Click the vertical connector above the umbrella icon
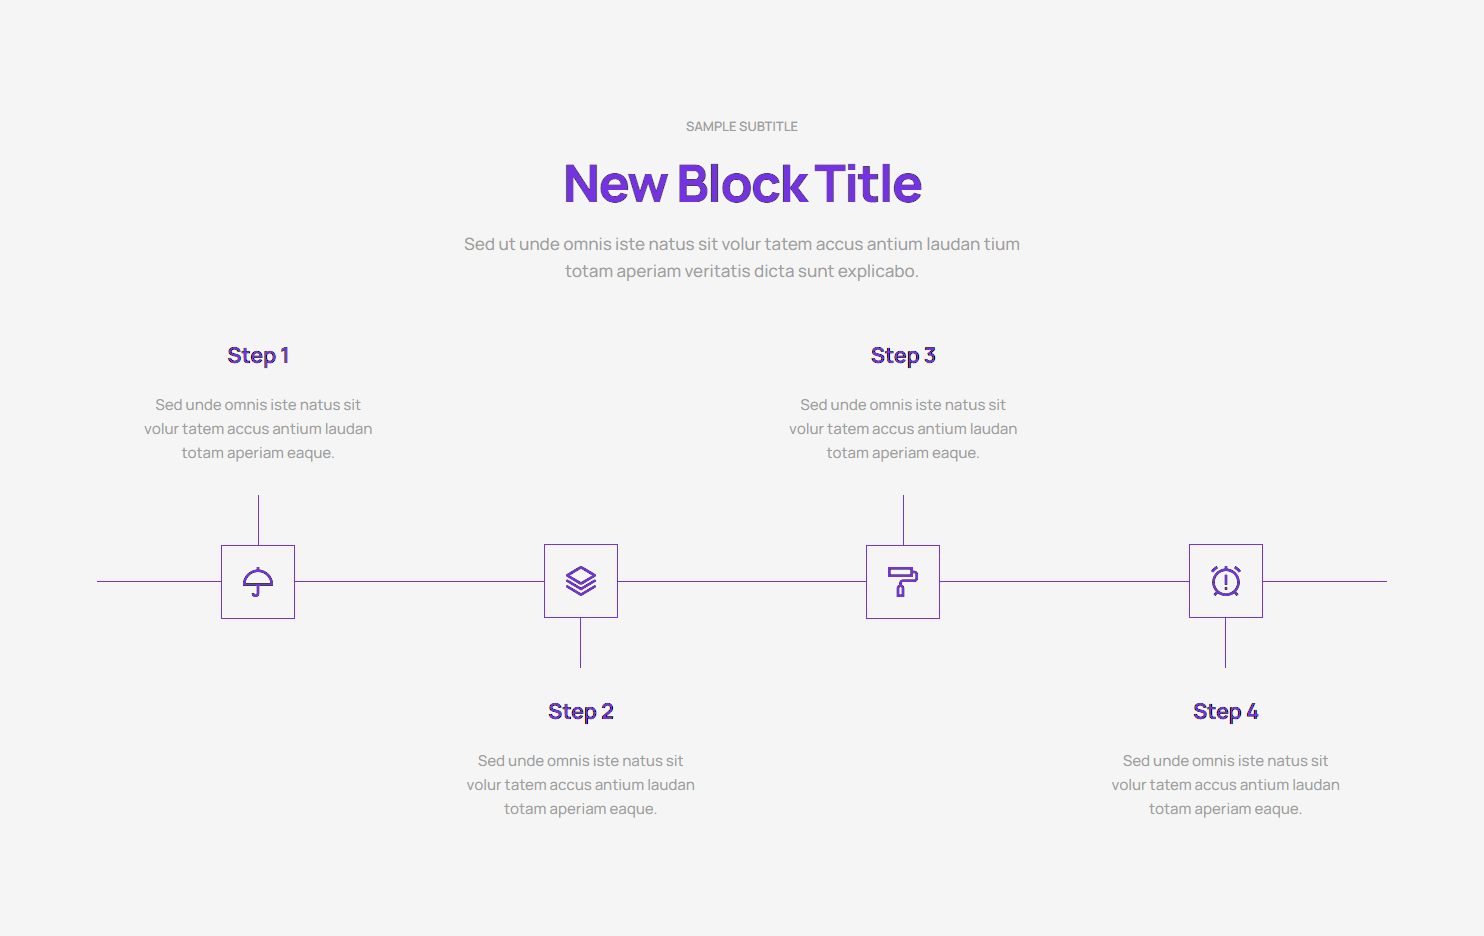 coord(258,520)
